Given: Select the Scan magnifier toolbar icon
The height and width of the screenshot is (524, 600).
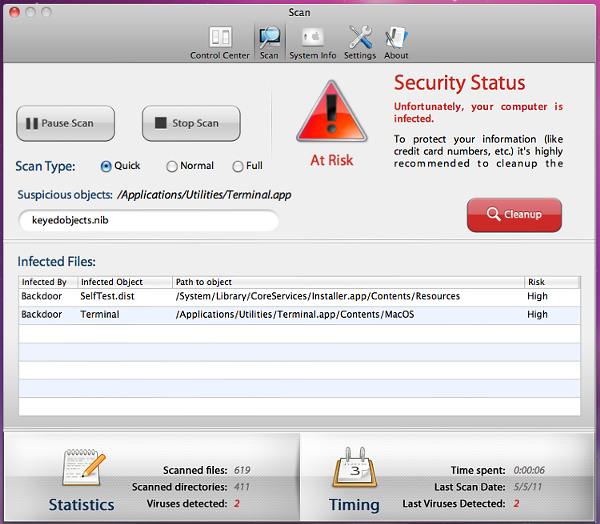Looking at the screenshot, I should [269, 39].
